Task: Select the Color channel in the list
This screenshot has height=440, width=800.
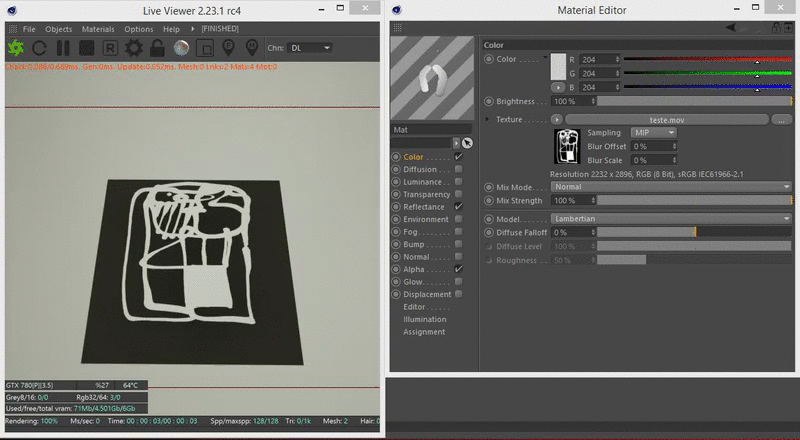Action: click(x=413, y=157)
